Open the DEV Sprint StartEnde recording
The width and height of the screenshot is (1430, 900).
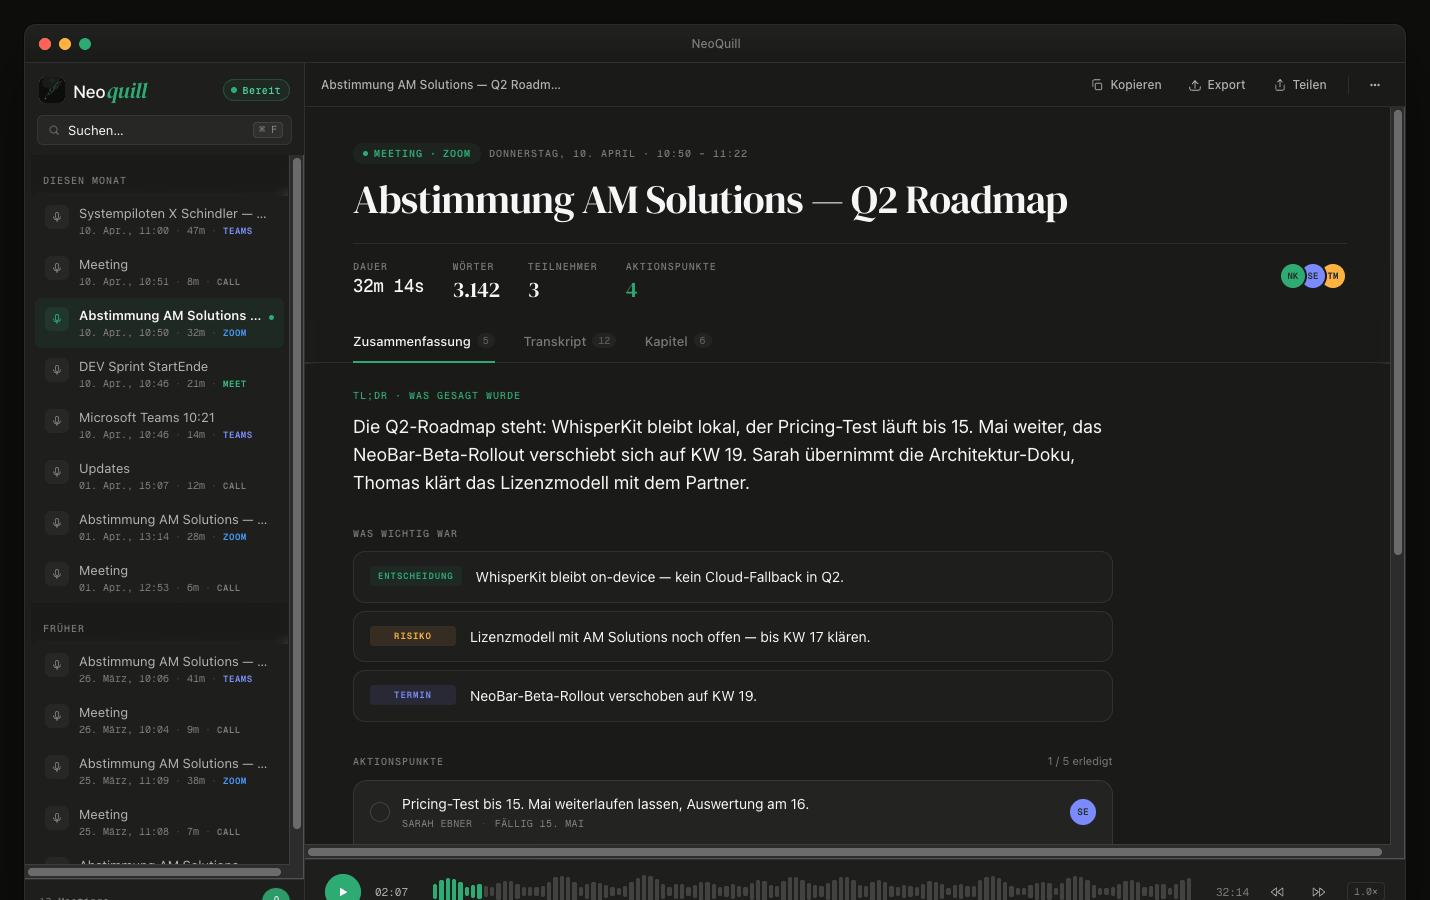(x=160, y=374)
